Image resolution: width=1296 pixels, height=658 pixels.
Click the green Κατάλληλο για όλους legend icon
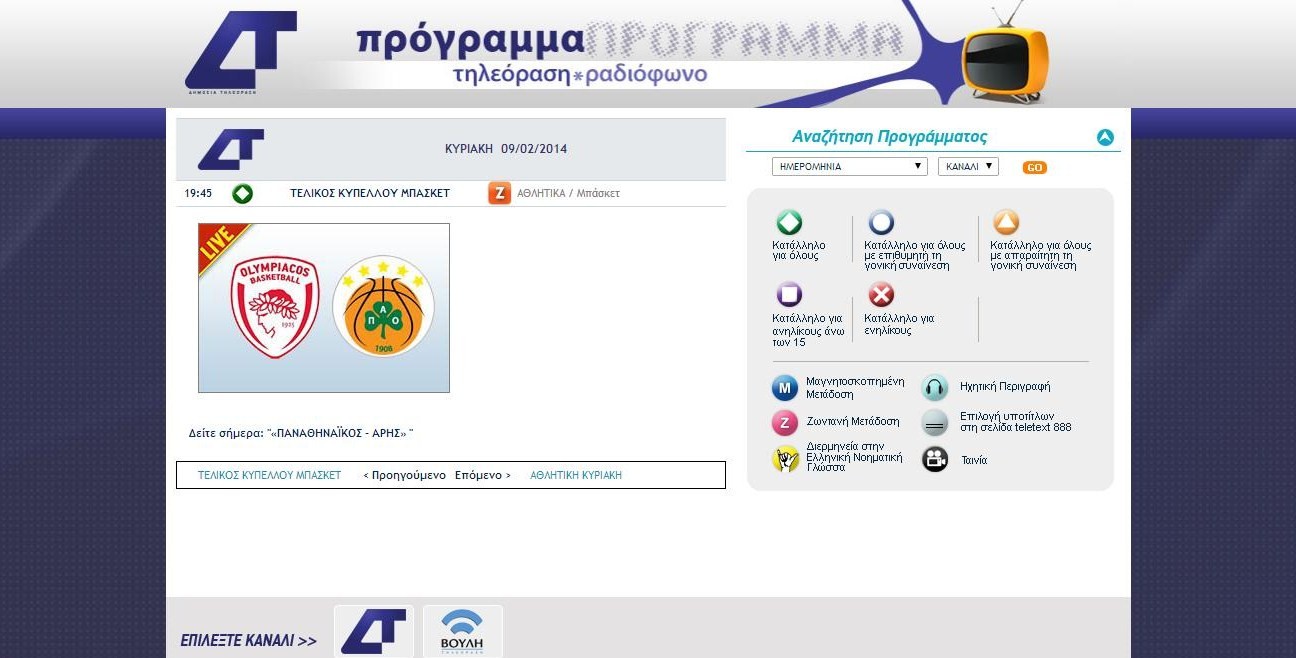point(789,222)
